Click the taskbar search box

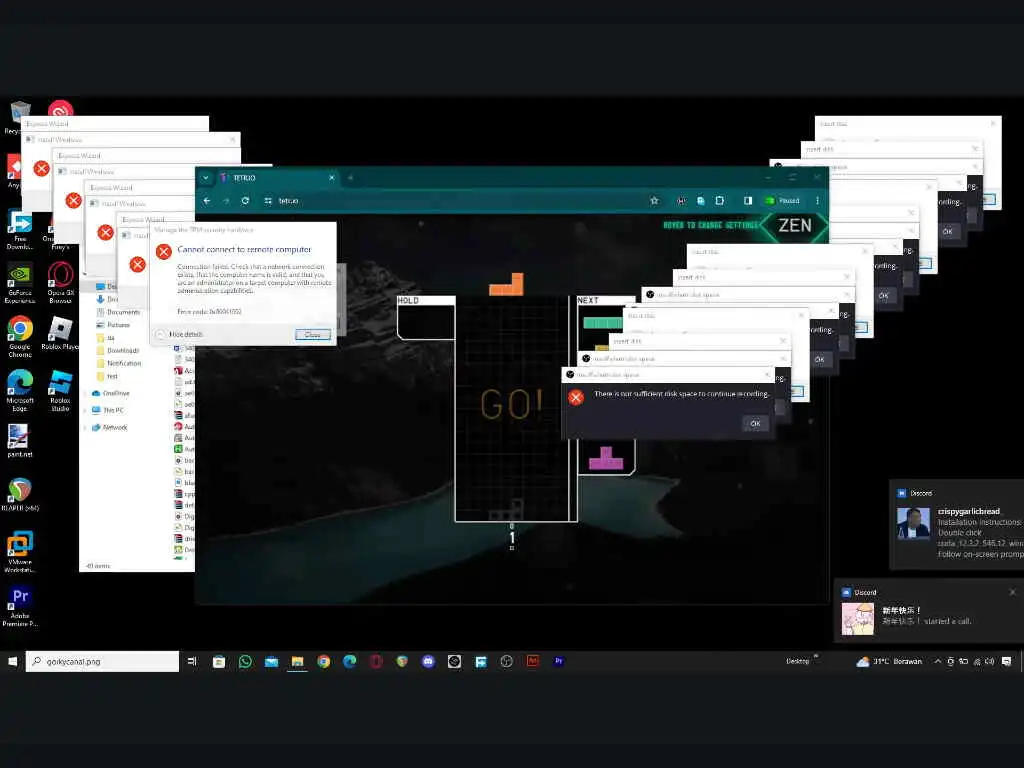pos(103,662)
